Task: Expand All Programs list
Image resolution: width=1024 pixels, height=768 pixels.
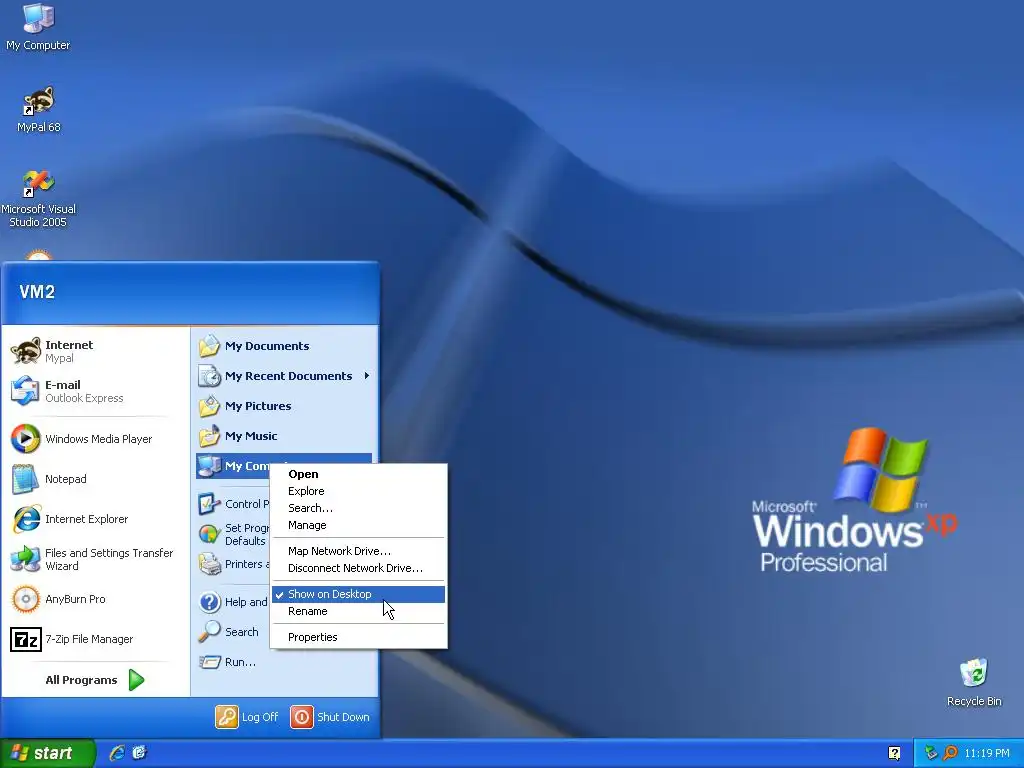Action: (95, 680)
